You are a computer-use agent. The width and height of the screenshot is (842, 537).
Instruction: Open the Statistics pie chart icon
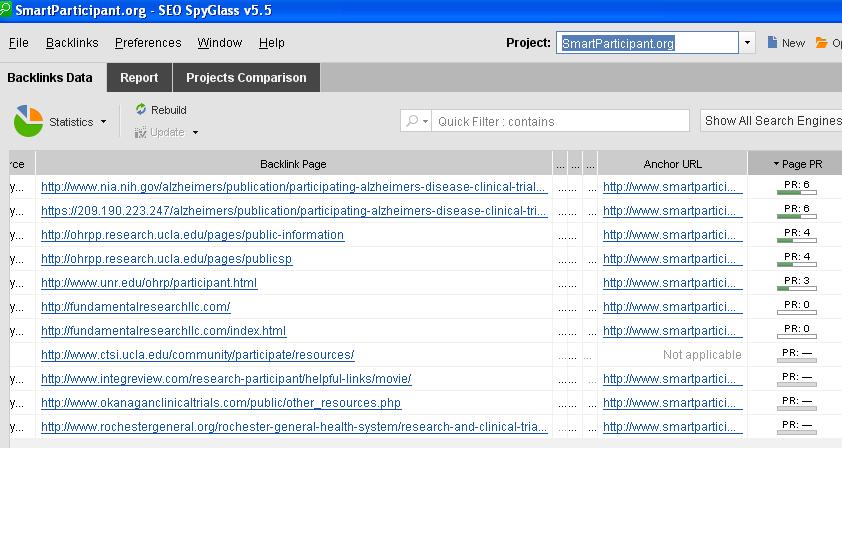28,121
